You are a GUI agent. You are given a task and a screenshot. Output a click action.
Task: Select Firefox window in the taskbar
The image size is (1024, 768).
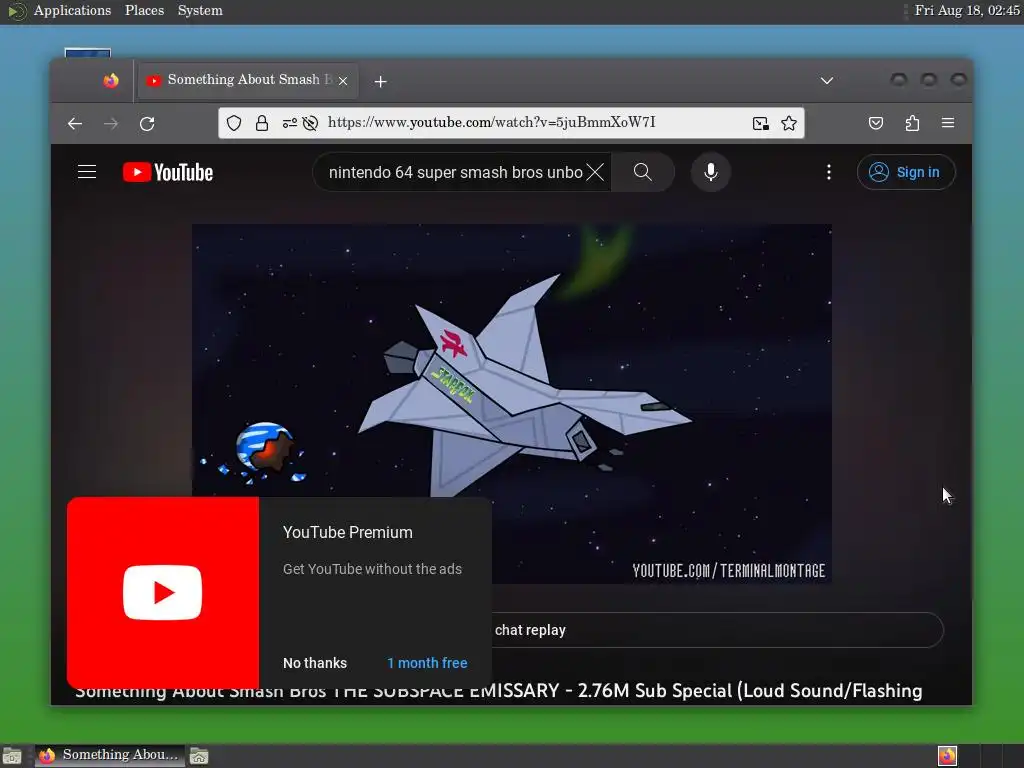point(110,755)
